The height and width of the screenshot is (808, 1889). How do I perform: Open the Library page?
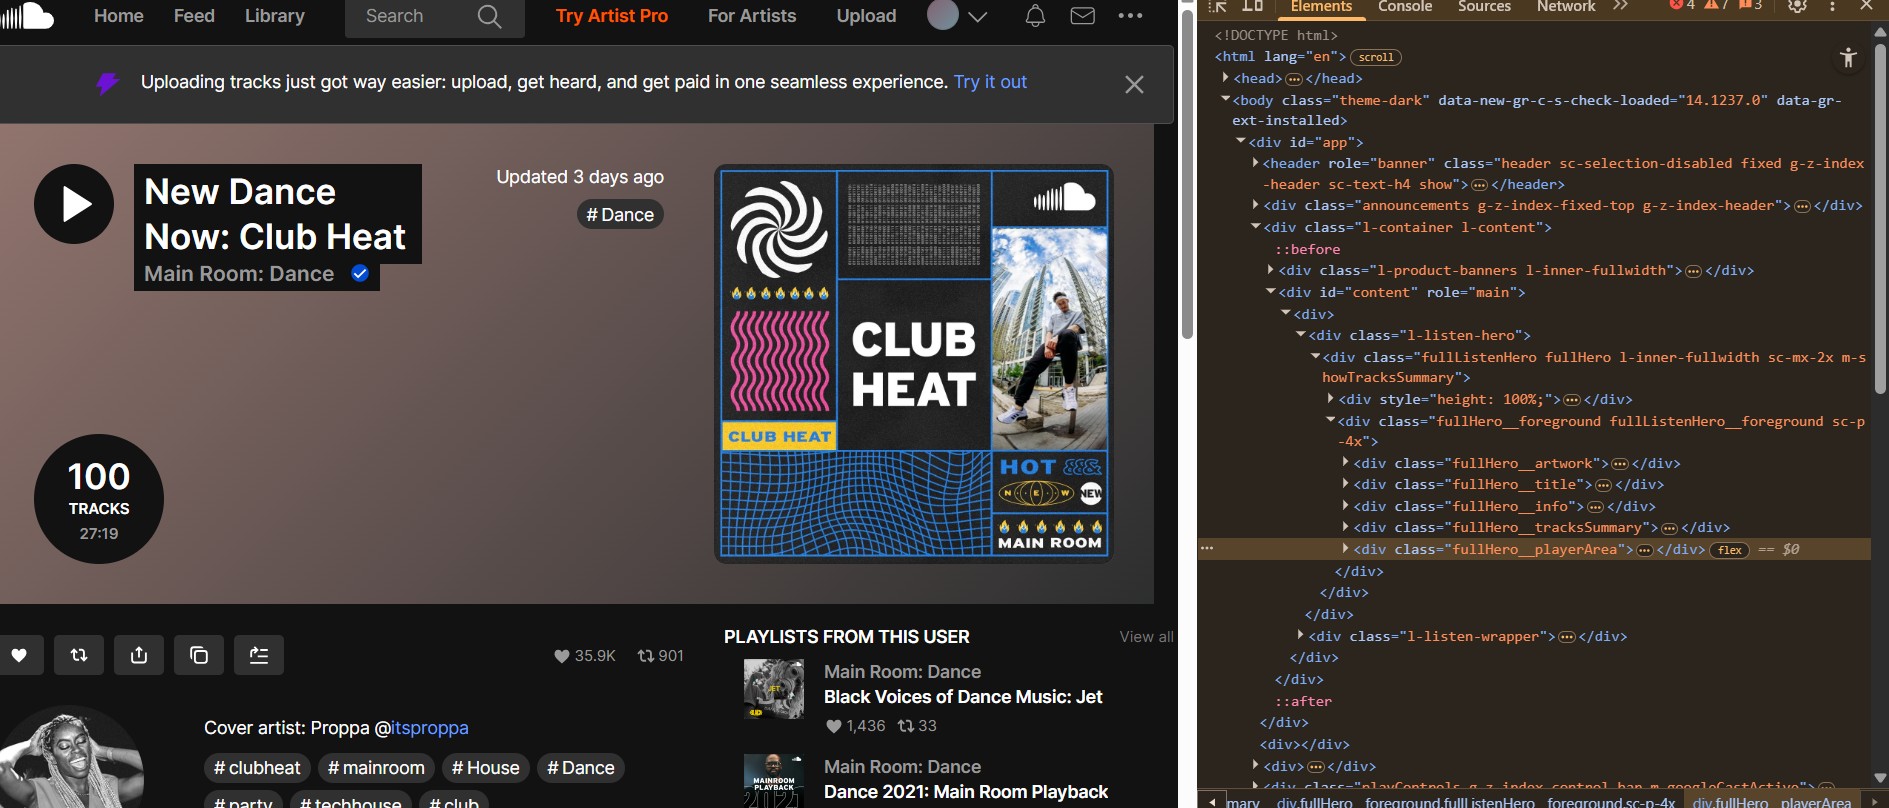[x=275, y=16]
